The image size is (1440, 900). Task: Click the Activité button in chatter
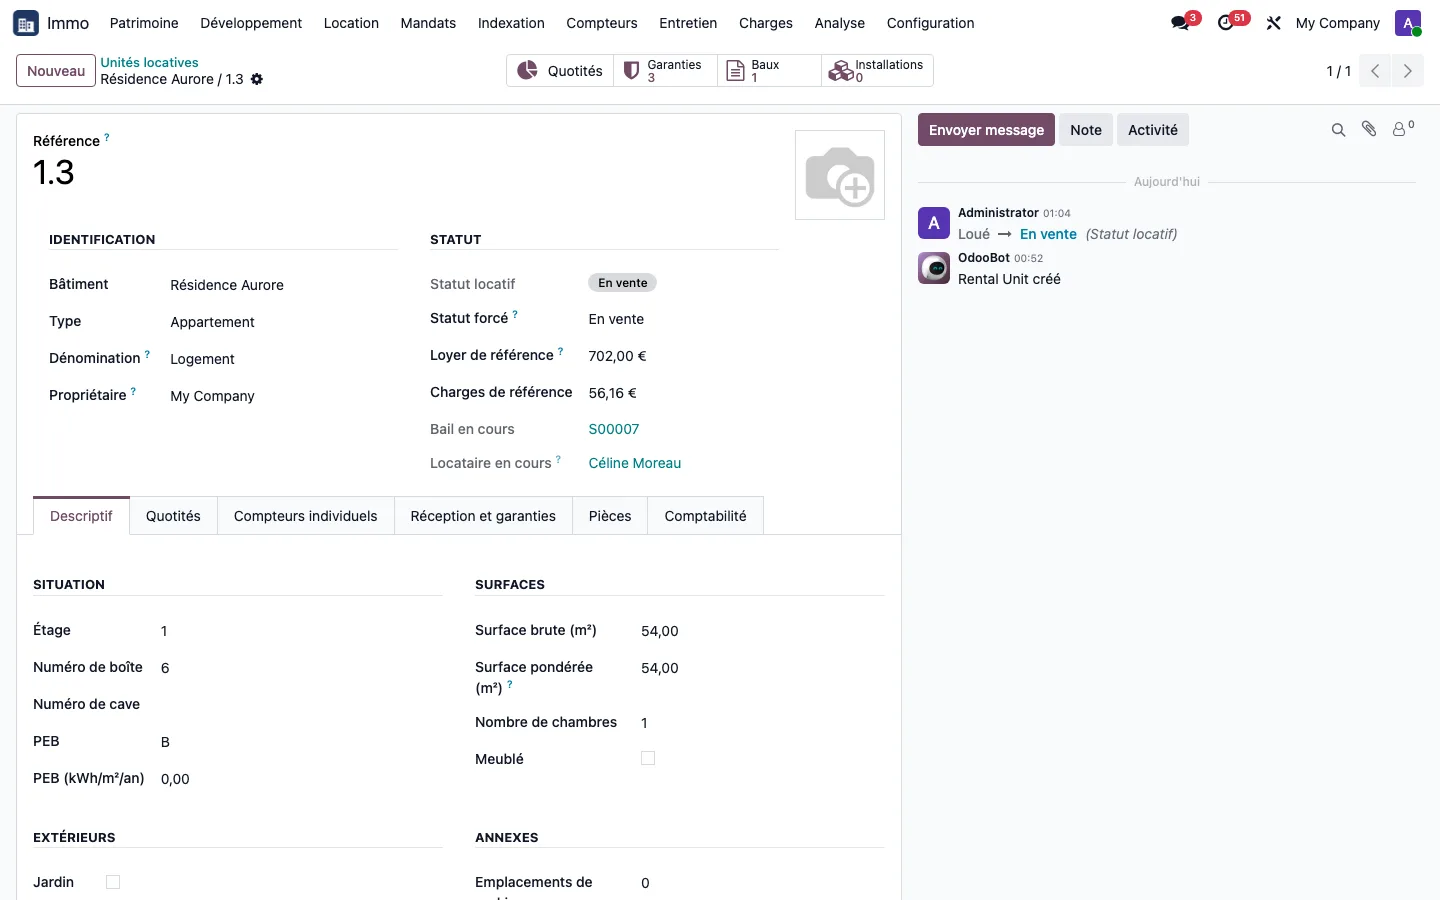pyautogui.click(x=1153, y=130)
